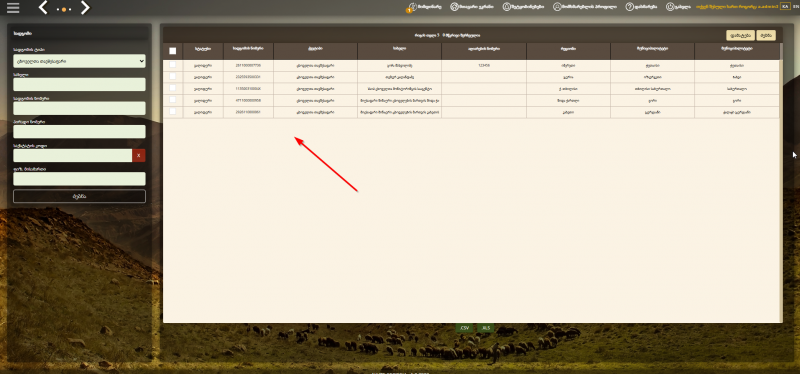Click the last search field above search button
The width and height of the screenshot is (800, 374).
79,179
